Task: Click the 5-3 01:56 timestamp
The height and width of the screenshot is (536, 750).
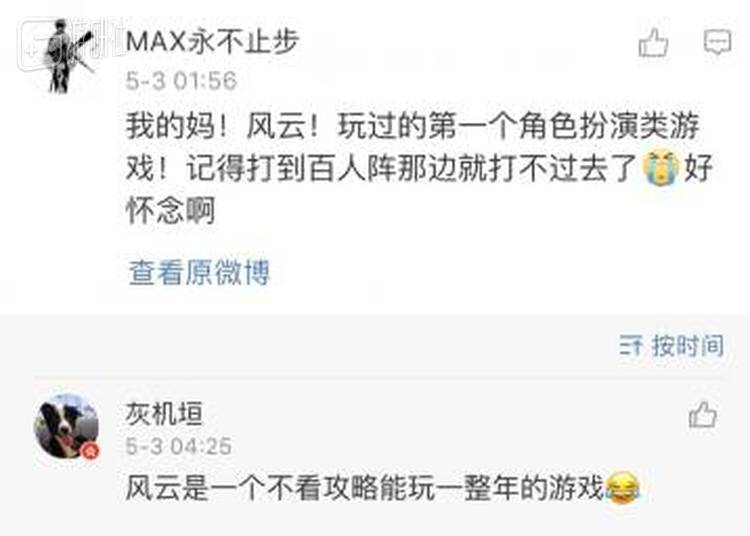Action: [181, 80]
